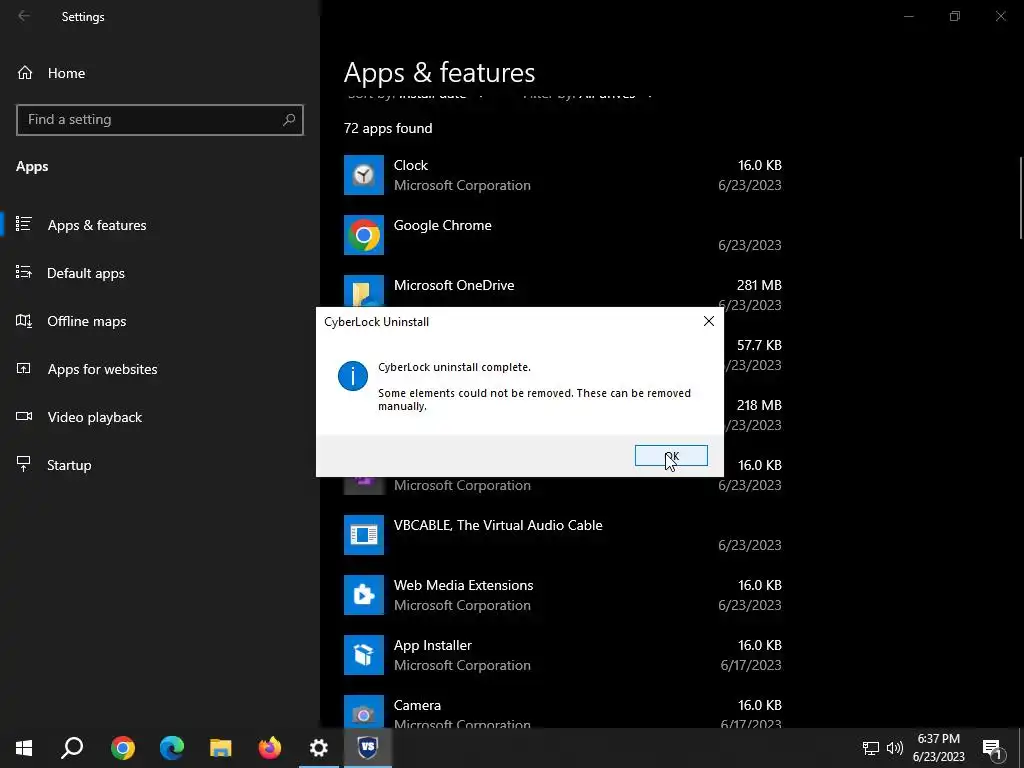
Task: Click the Google Chrome app icon in list
Action: pos(364,235)
